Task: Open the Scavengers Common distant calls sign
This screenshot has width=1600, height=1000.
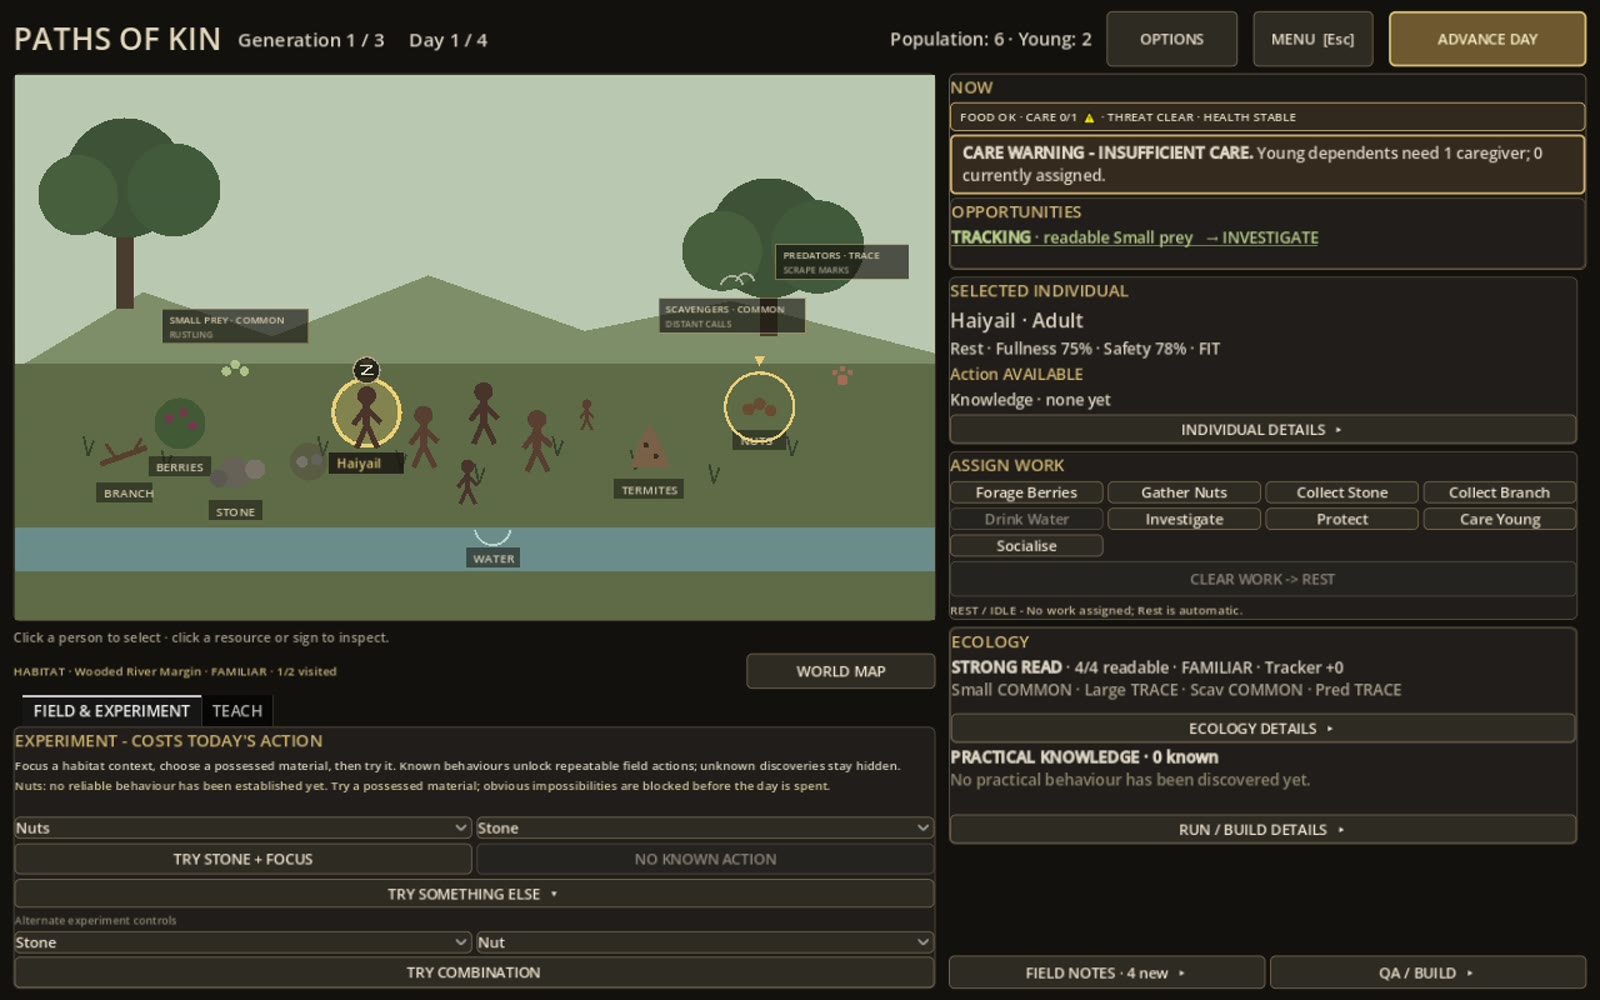Action: point(731,316)
